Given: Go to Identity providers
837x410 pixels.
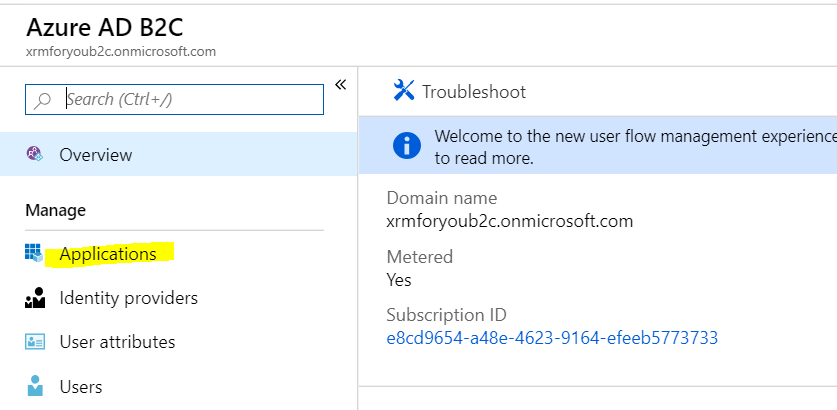Looking at the screenshot, I should (128, 298).
